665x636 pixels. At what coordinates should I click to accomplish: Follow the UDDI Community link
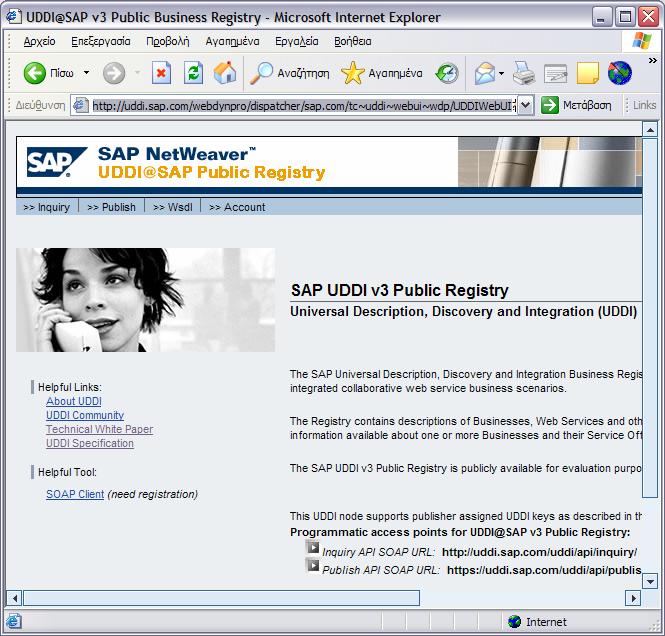point(85,415)
